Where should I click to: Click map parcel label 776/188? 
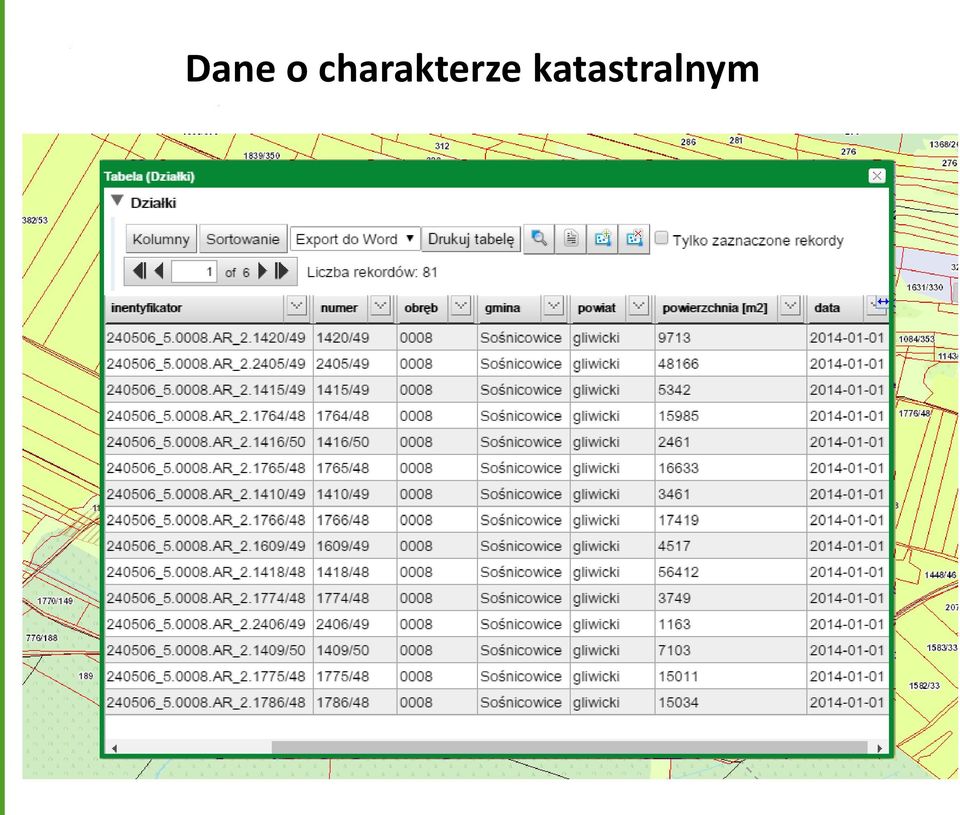(x=41, y=638)
